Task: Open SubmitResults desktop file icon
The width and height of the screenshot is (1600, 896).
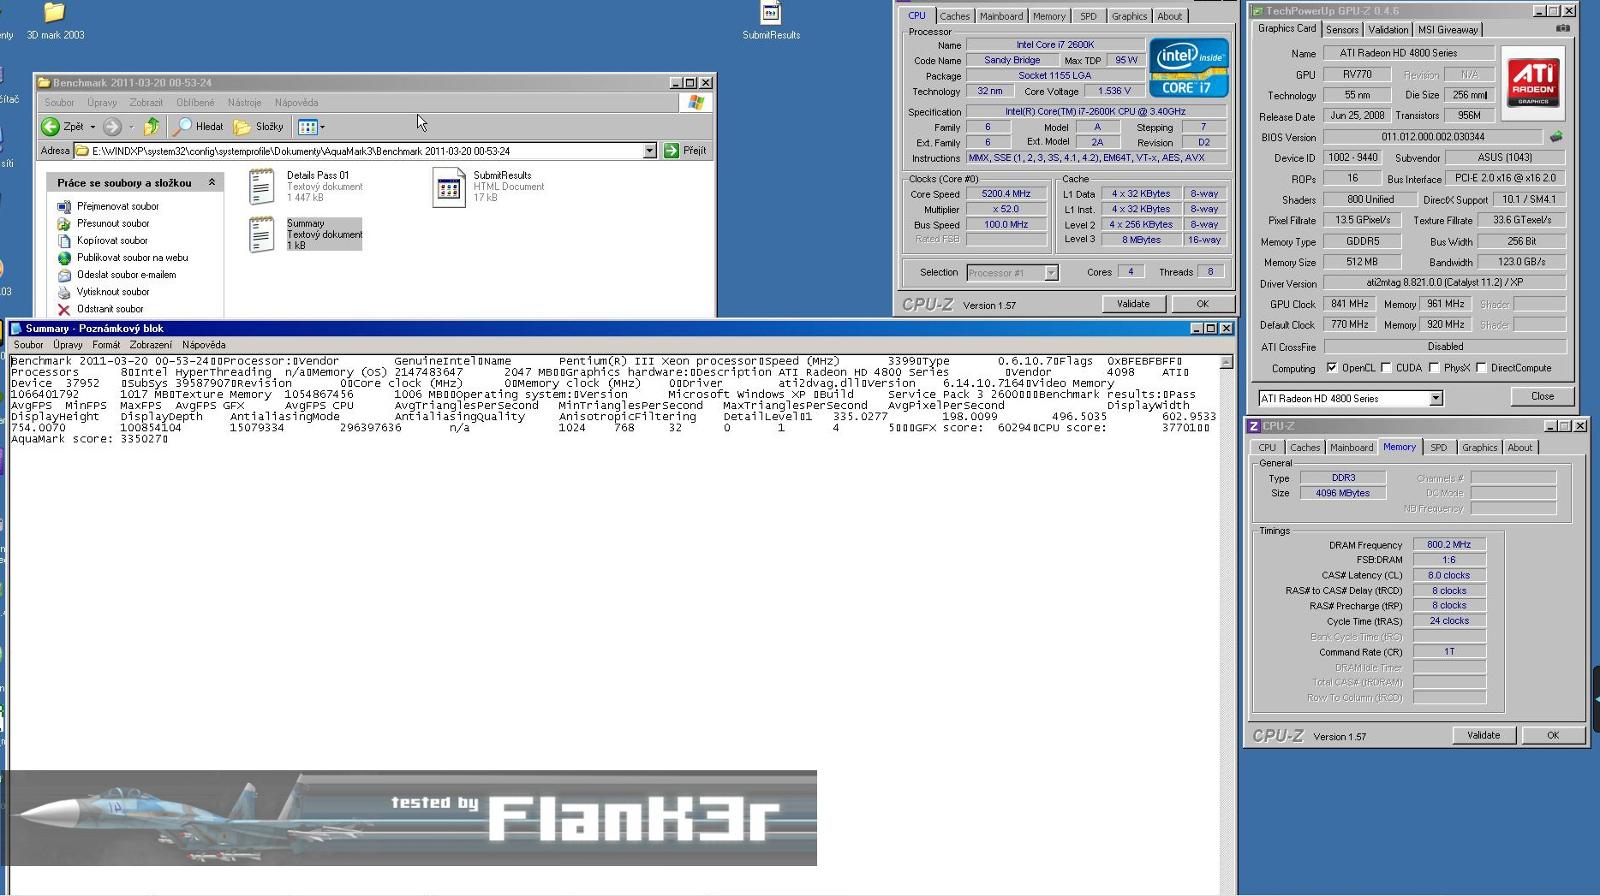Action: [x=771, y=20]
